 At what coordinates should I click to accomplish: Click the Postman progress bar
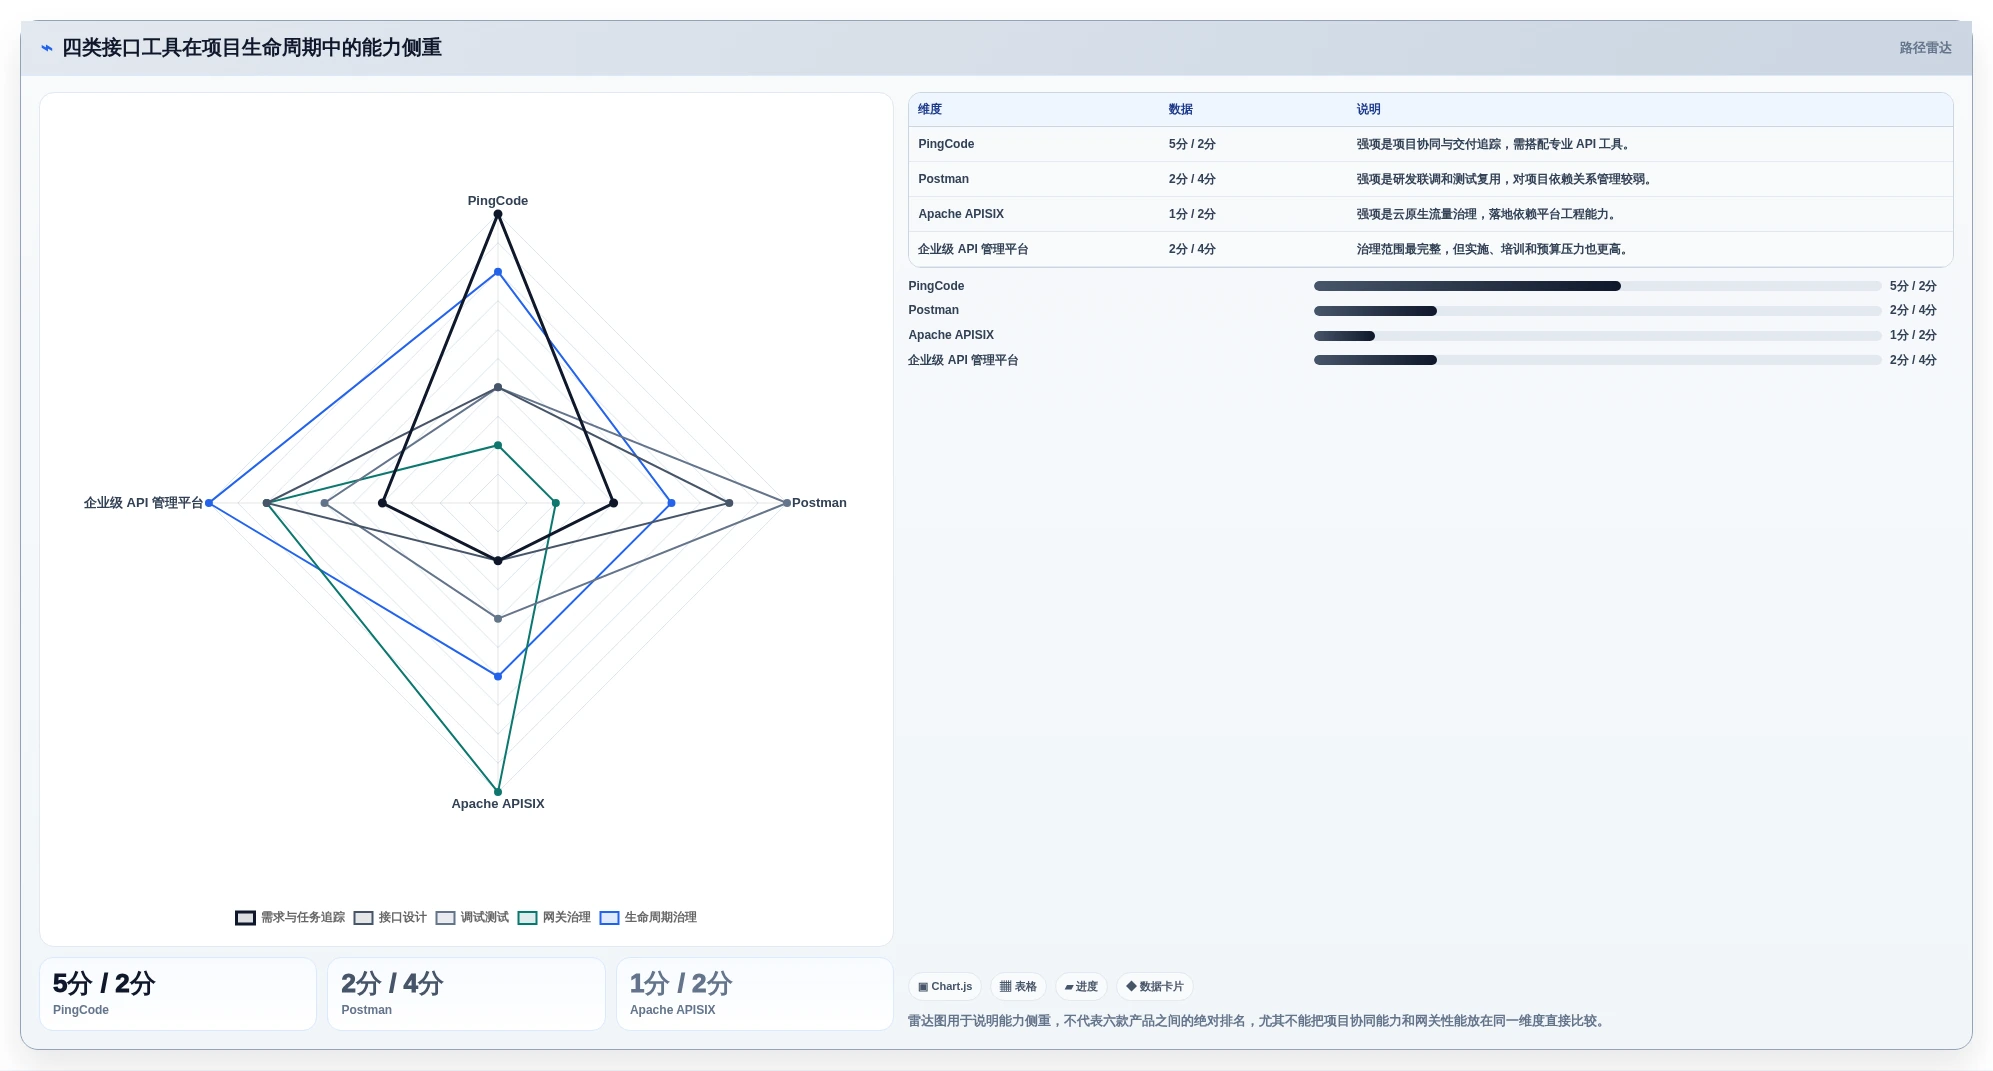1597,311
